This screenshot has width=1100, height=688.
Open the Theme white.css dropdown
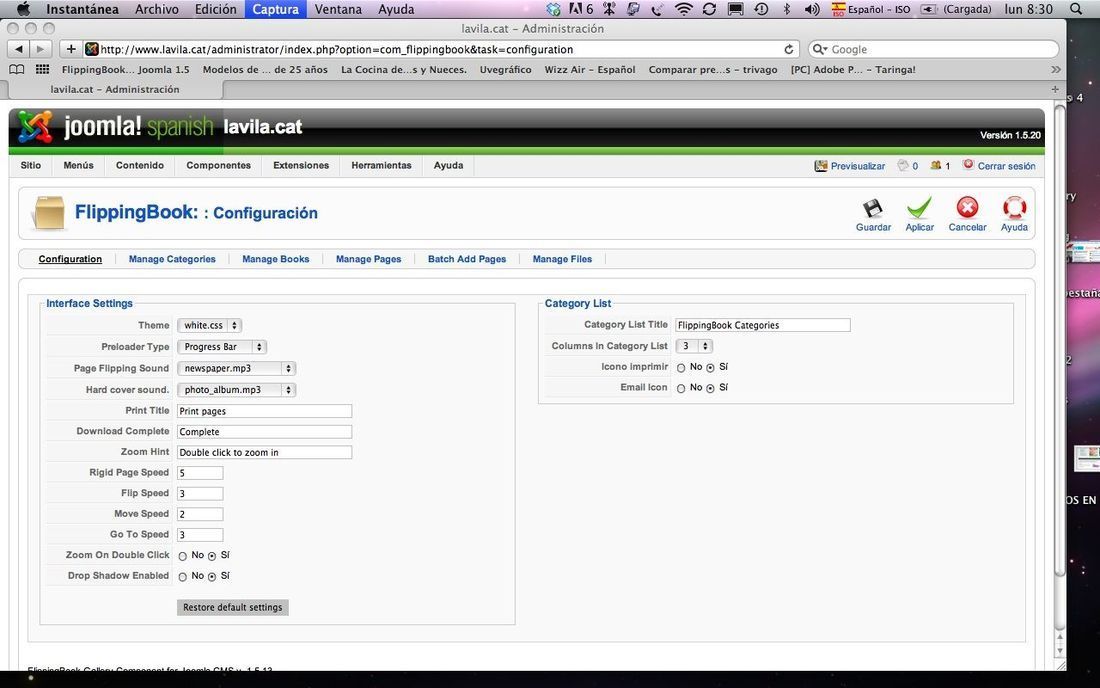click(x=209, y=325)
